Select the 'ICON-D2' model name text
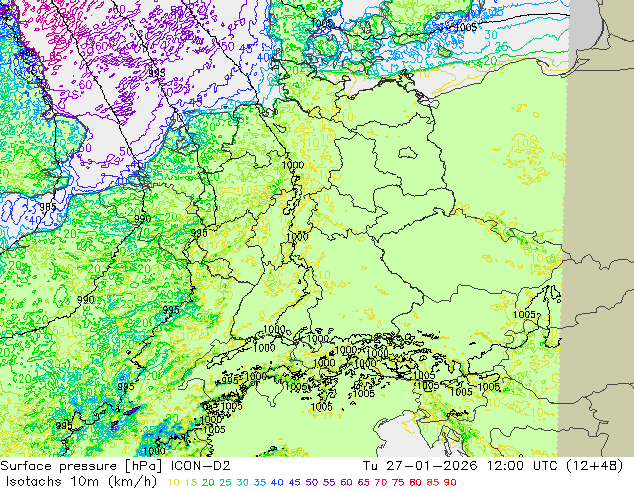 [x=201, y=466]
